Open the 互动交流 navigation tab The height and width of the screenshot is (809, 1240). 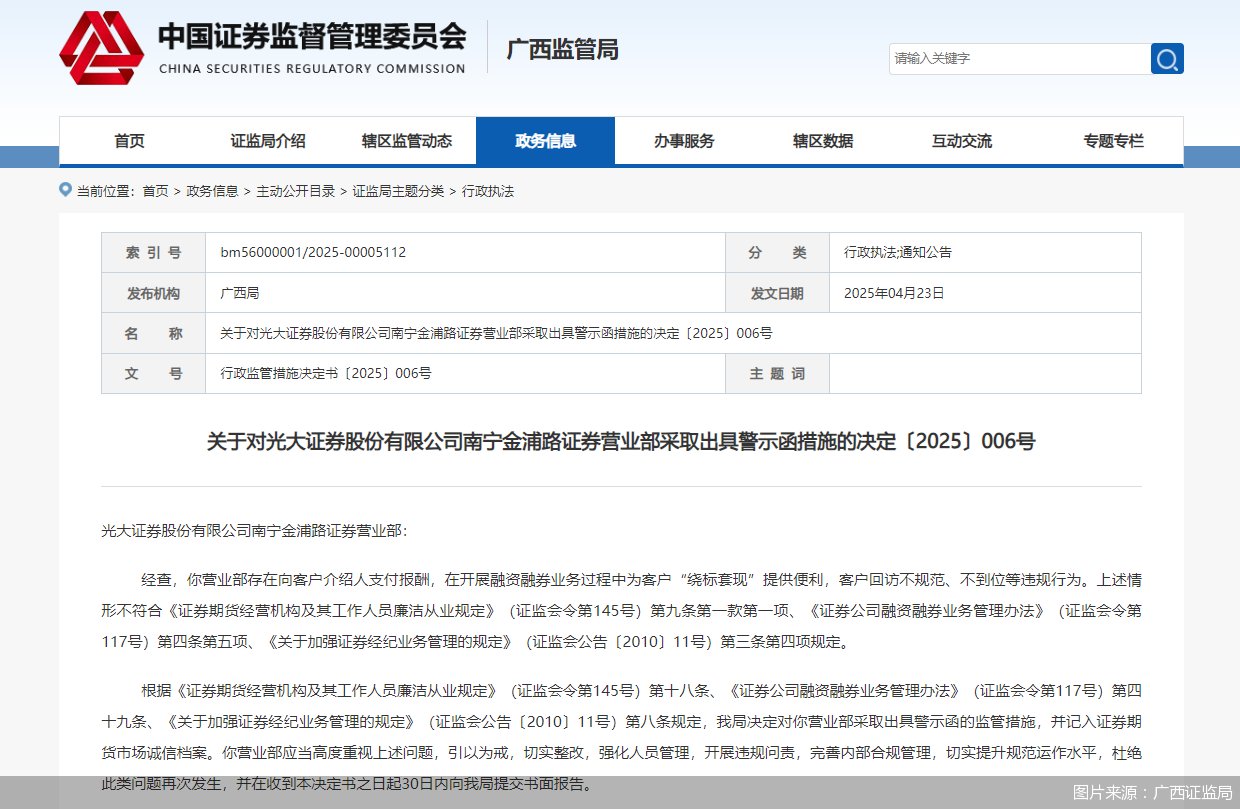click(x=962, y=141)
